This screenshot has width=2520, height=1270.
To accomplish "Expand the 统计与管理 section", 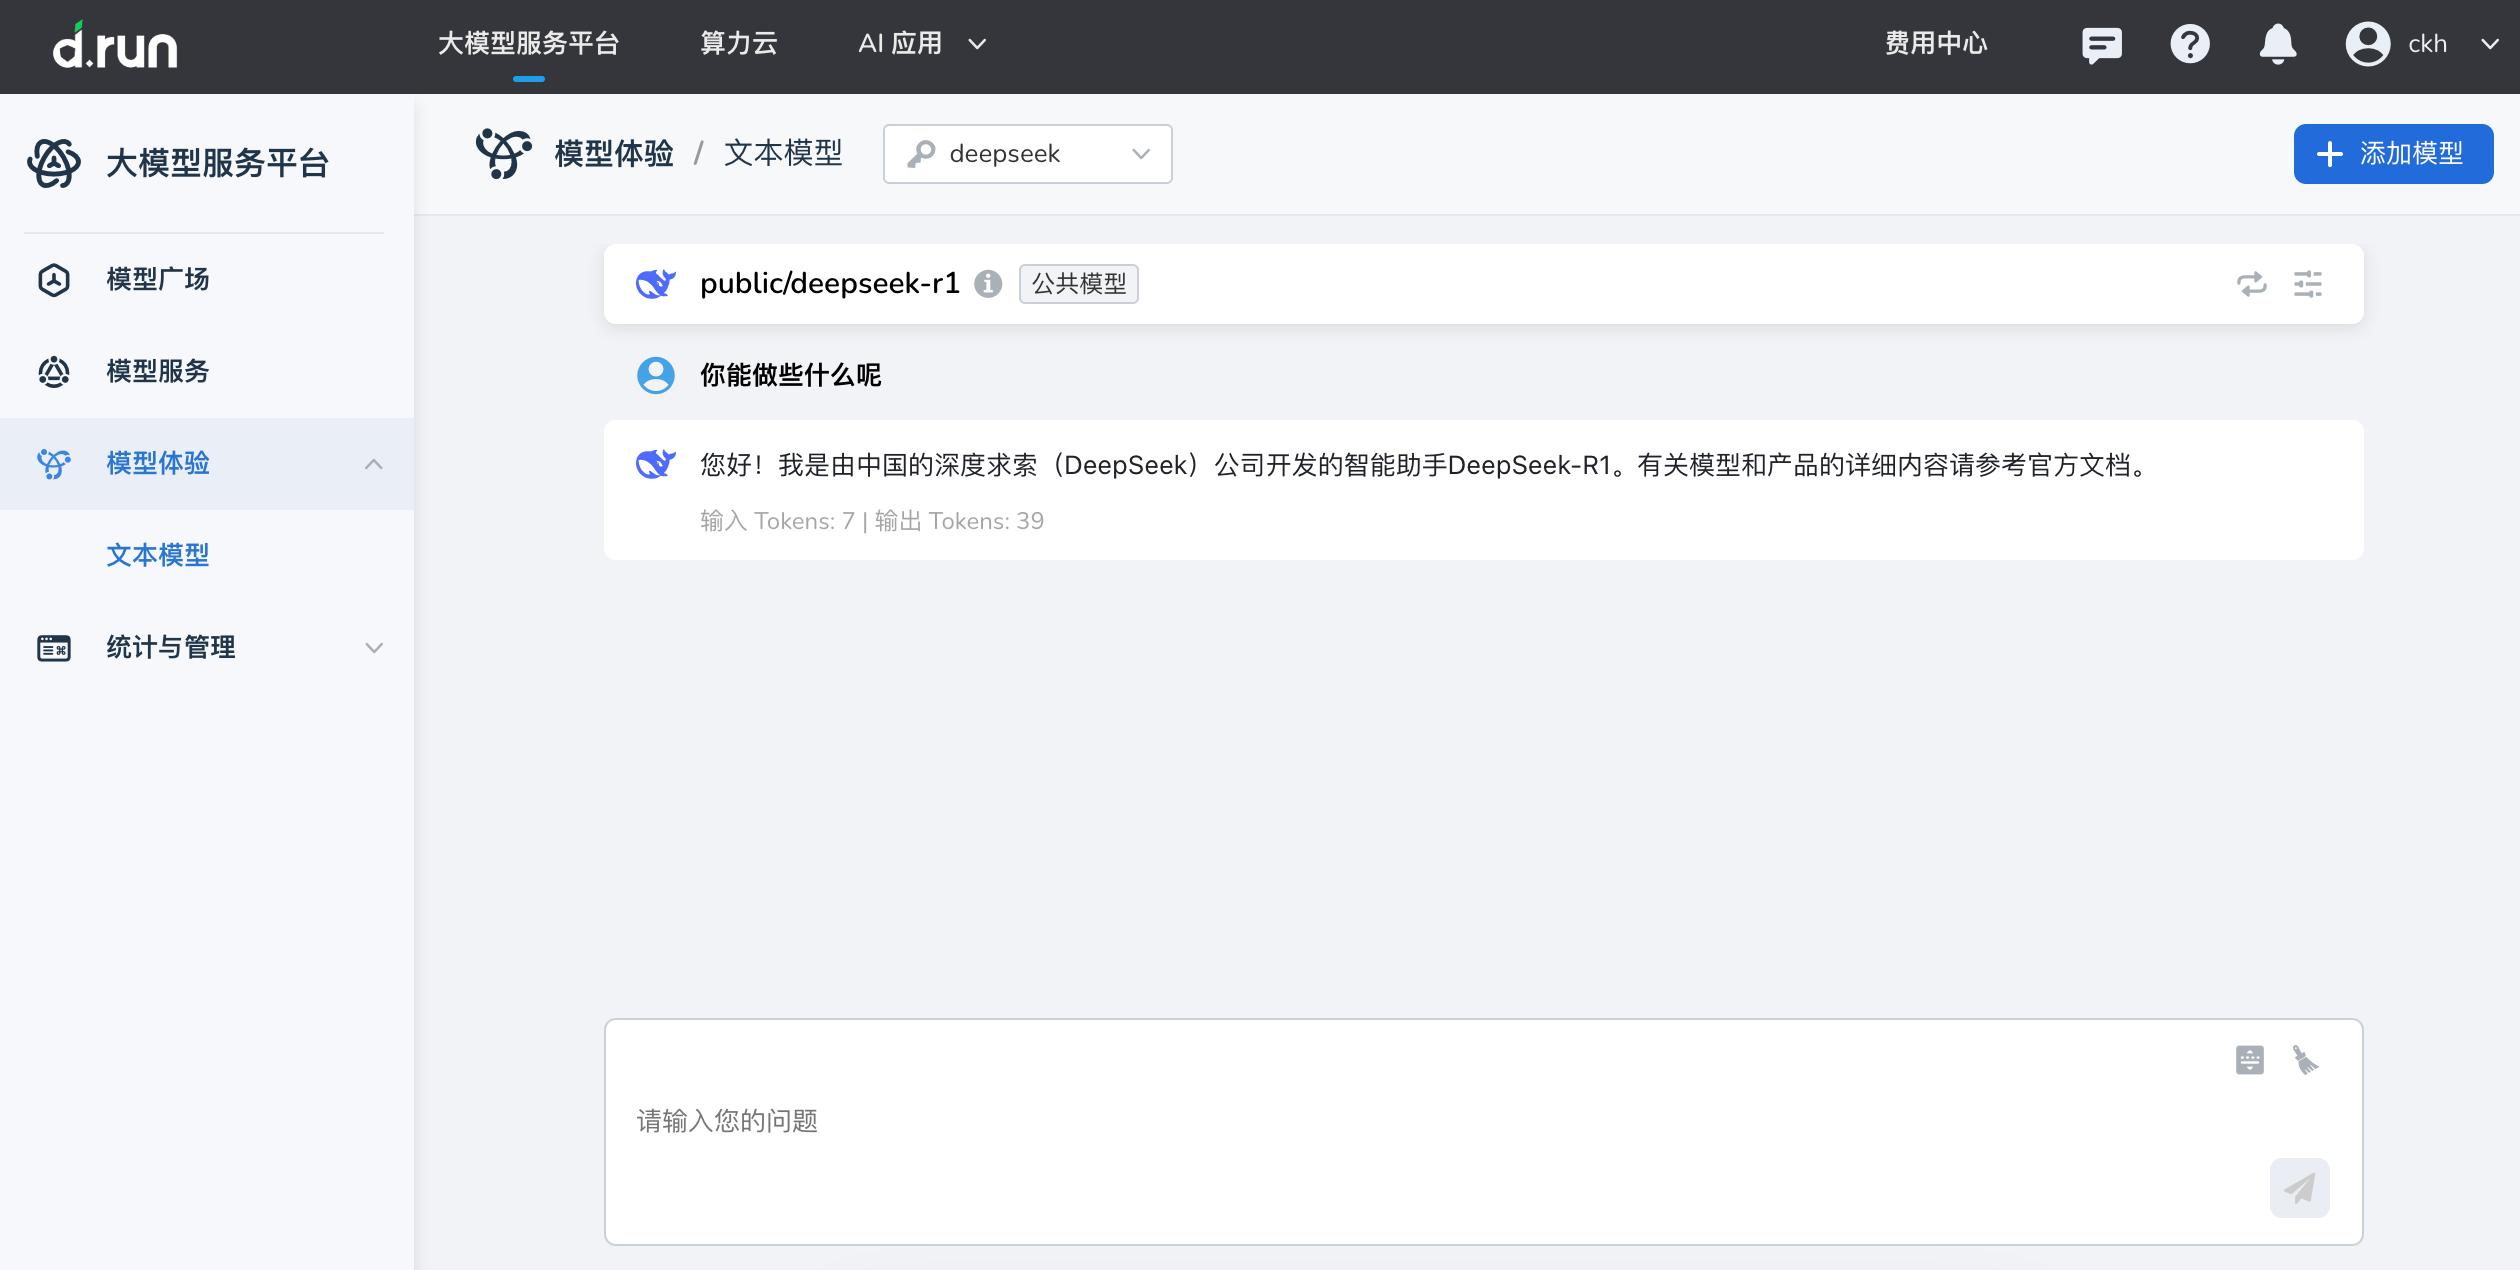I will pos(170,647).
